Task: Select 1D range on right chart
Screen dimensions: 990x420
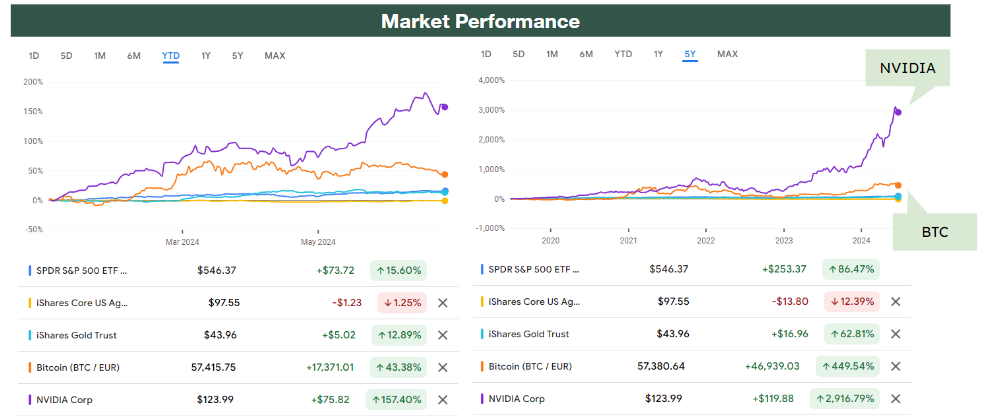Action: [486, 54]
